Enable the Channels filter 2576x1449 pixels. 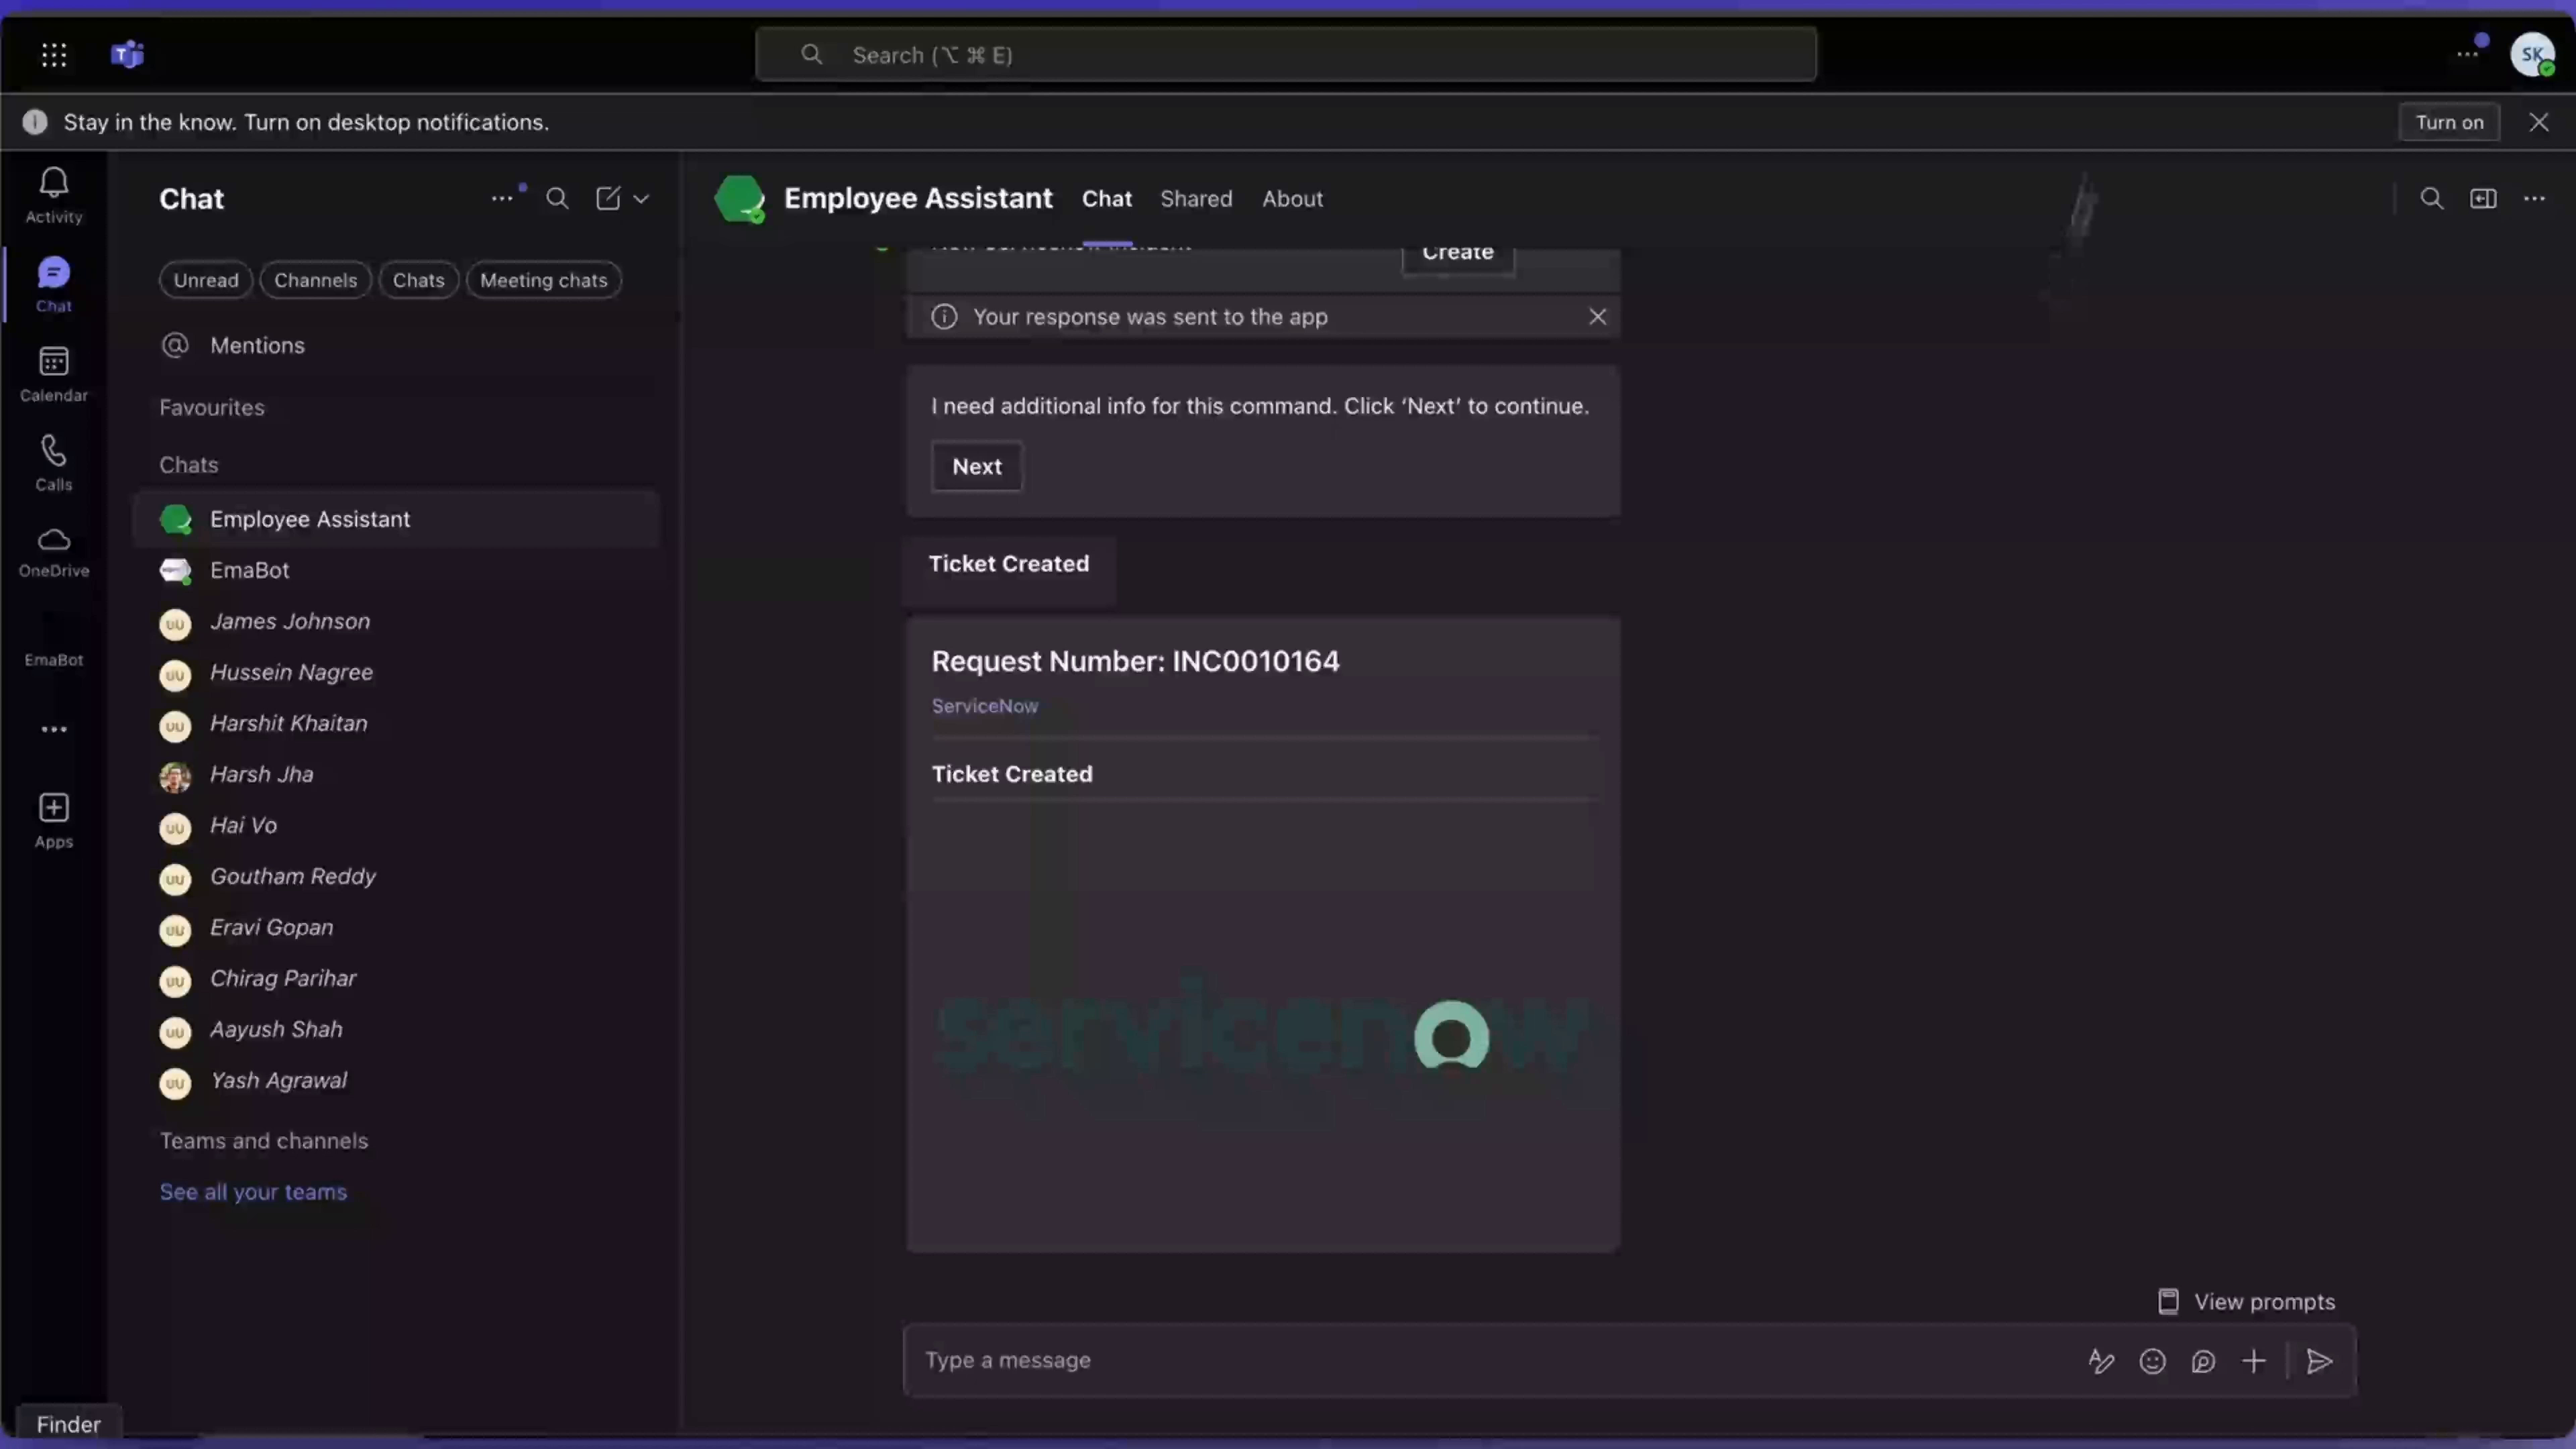point(315,280)
